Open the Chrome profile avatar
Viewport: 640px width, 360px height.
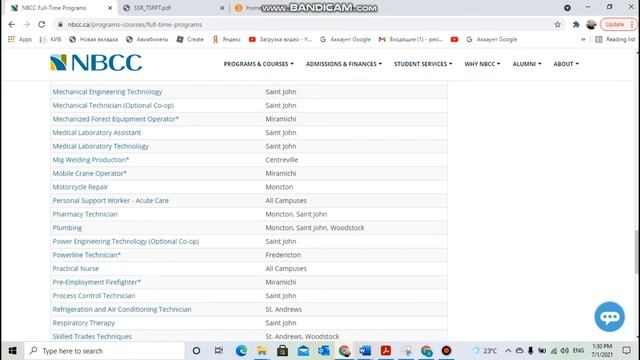tap(591, 24)
